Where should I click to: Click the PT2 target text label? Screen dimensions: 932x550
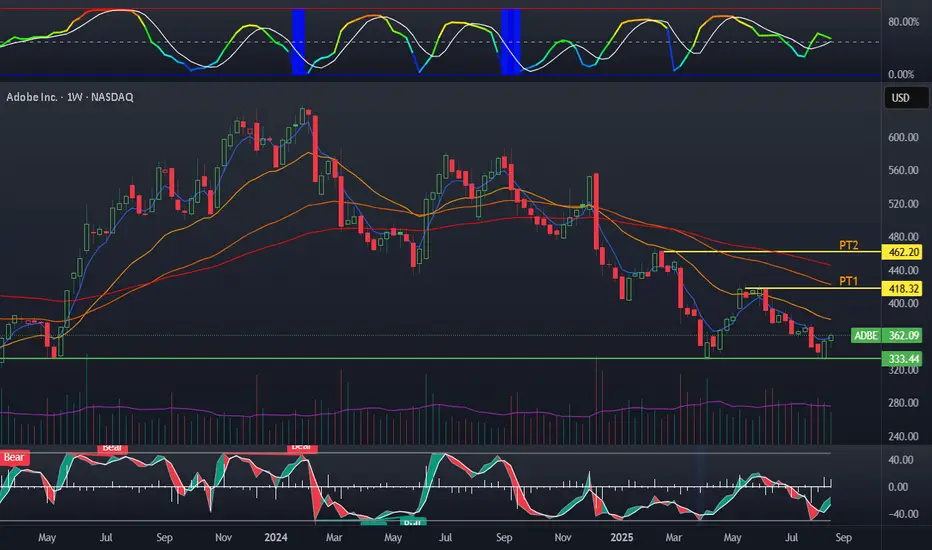pos(849,245)
